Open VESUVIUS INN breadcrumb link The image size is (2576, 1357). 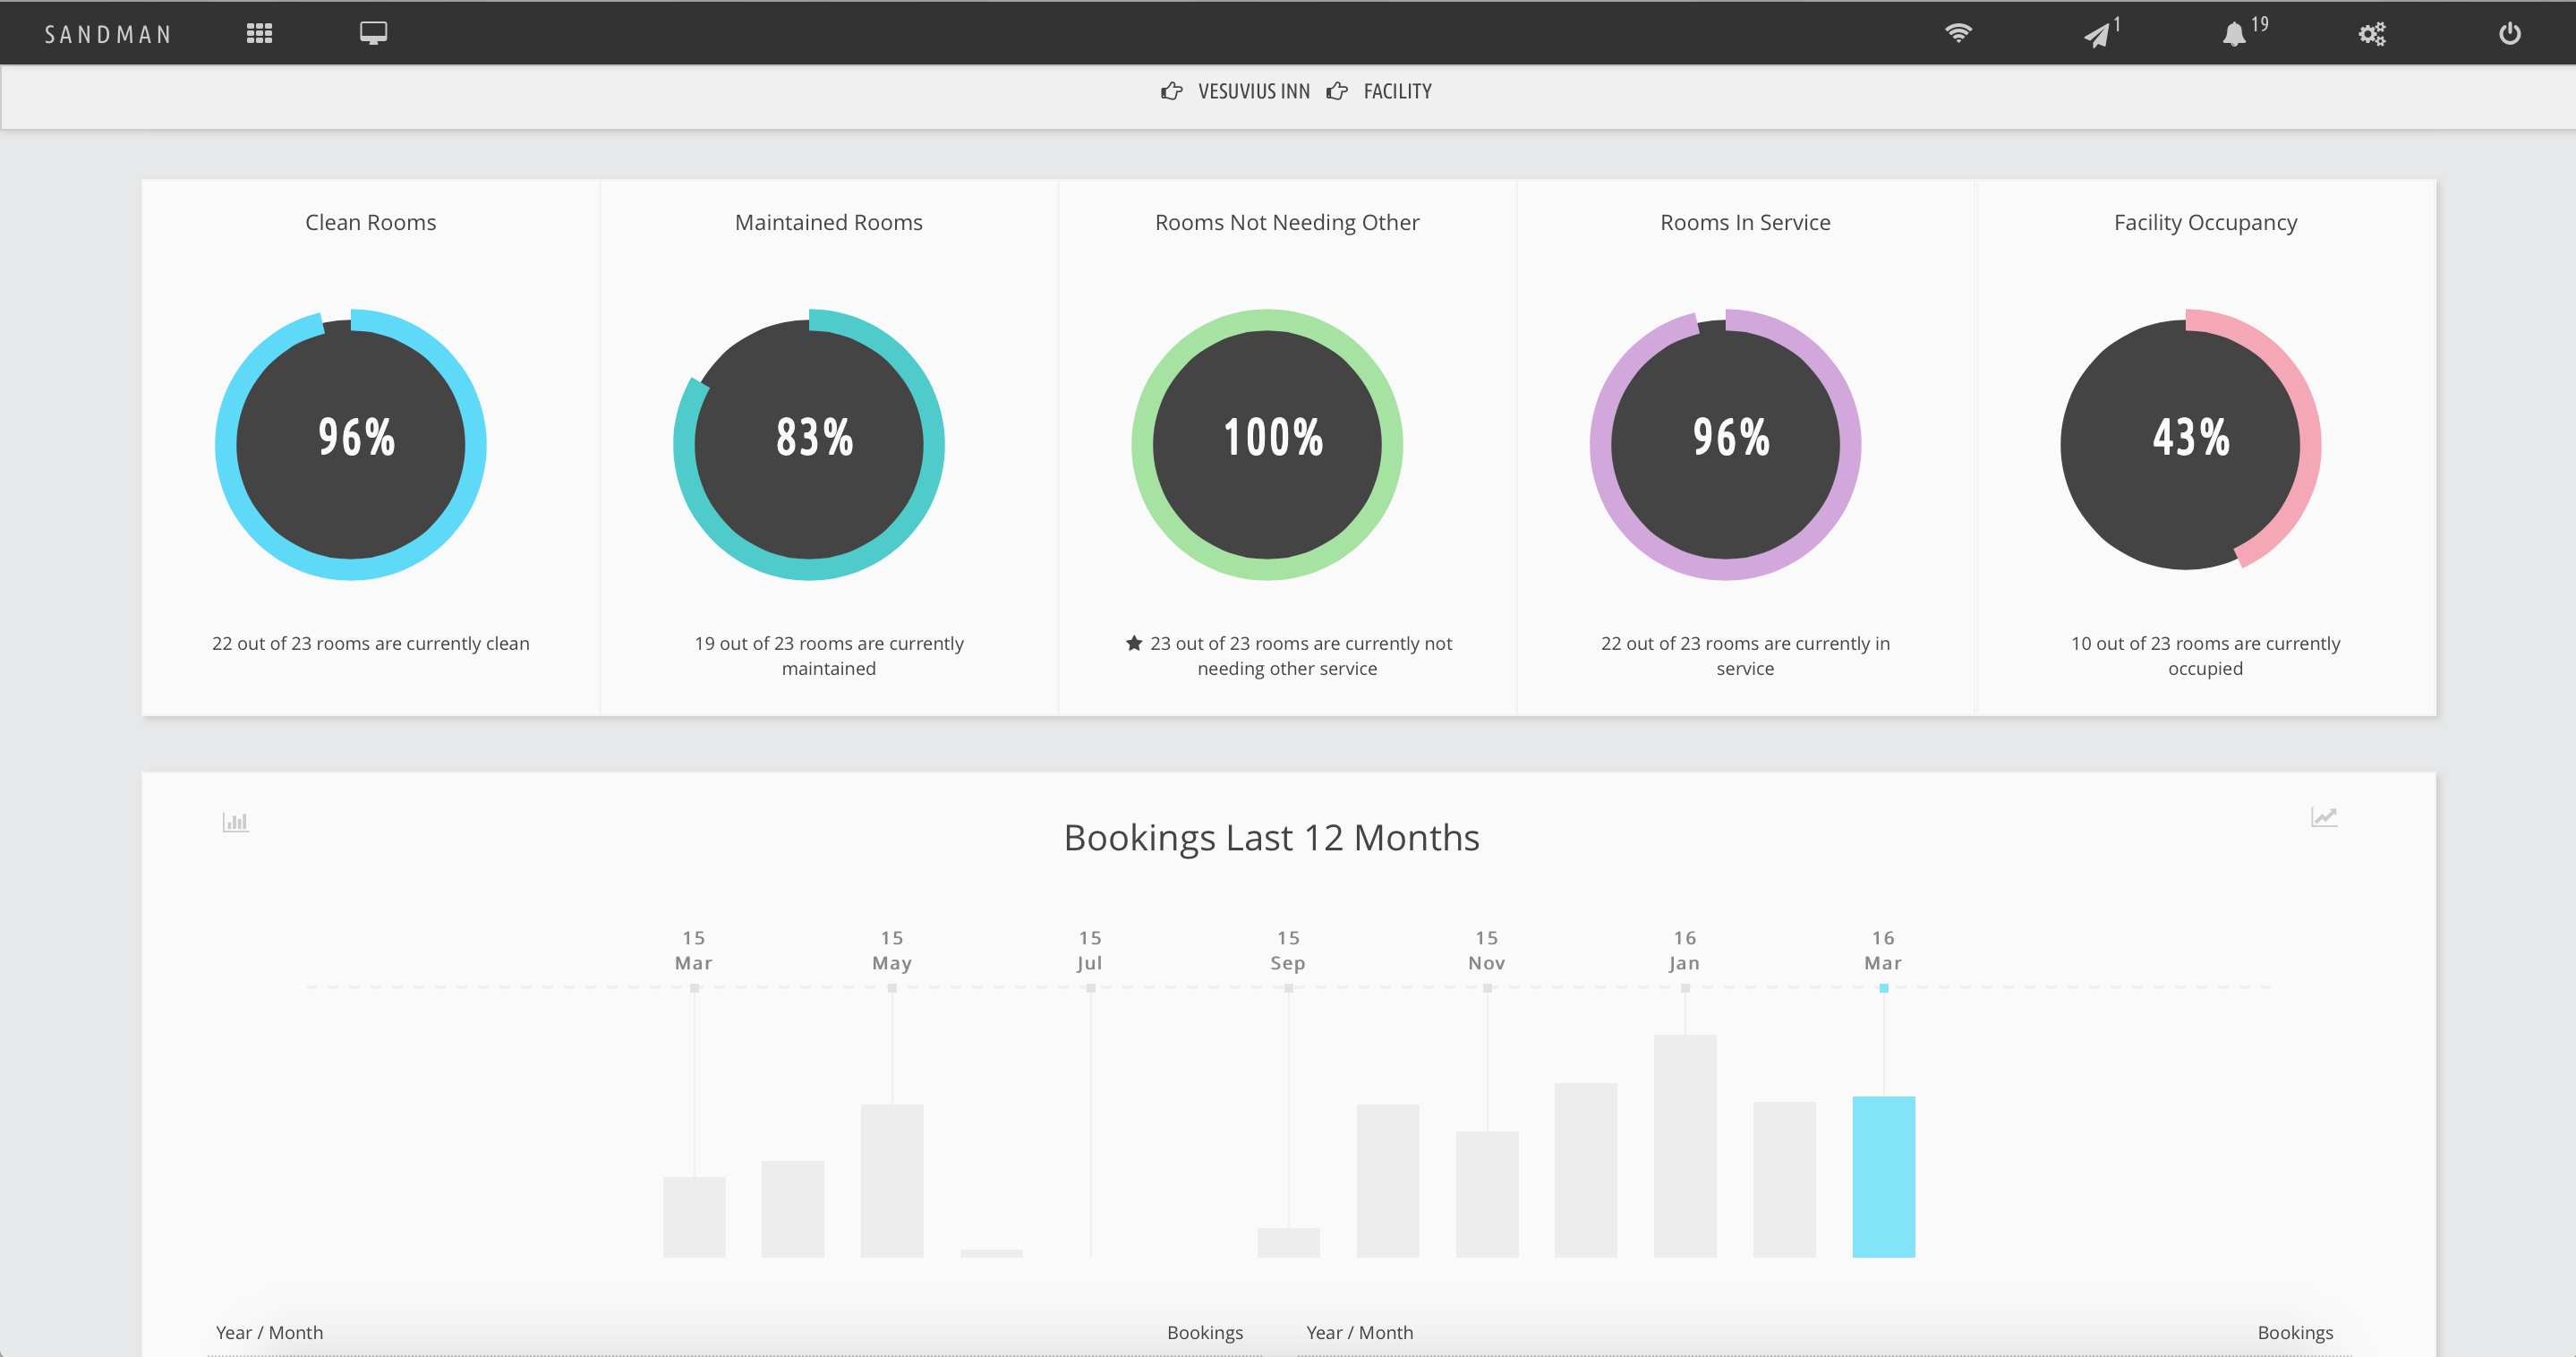(x=1254, y=92)
